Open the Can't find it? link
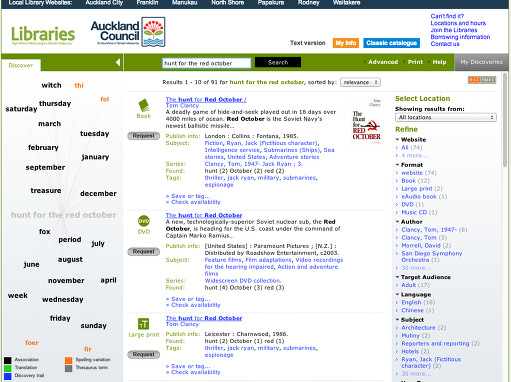 coord(447,16)
